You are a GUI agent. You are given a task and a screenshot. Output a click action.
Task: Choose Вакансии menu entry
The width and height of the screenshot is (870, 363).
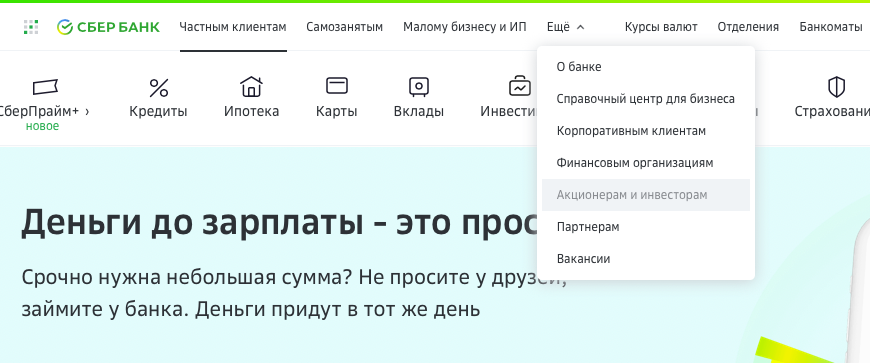[646, 259]
